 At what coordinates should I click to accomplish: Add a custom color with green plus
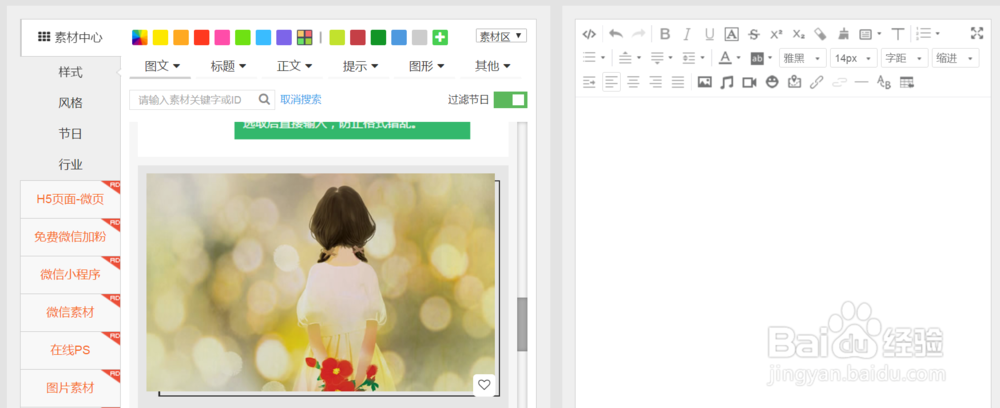tap(440, 37)
